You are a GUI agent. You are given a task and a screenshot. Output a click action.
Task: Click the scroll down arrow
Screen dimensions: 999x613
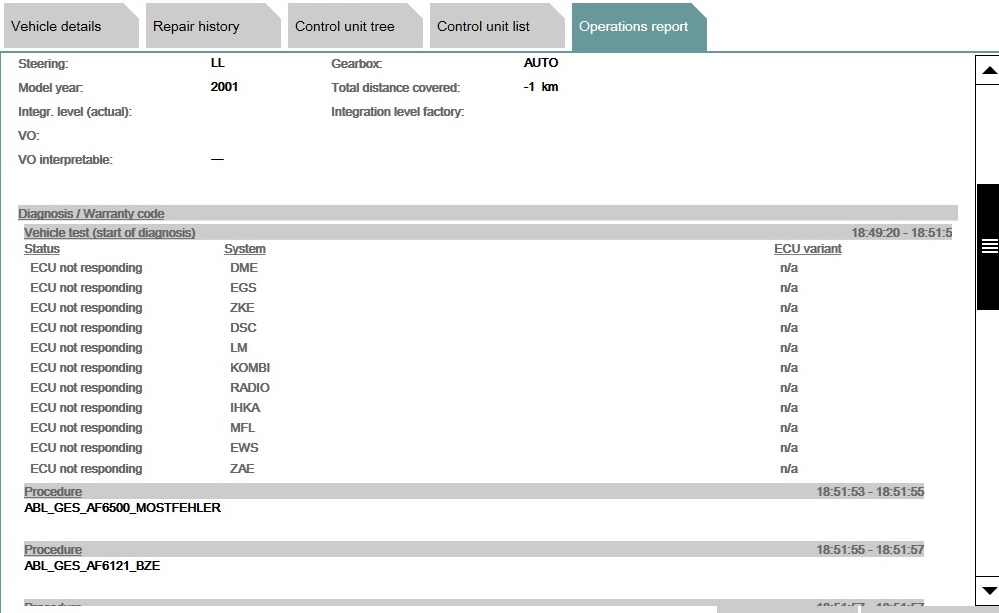point(989,592)
